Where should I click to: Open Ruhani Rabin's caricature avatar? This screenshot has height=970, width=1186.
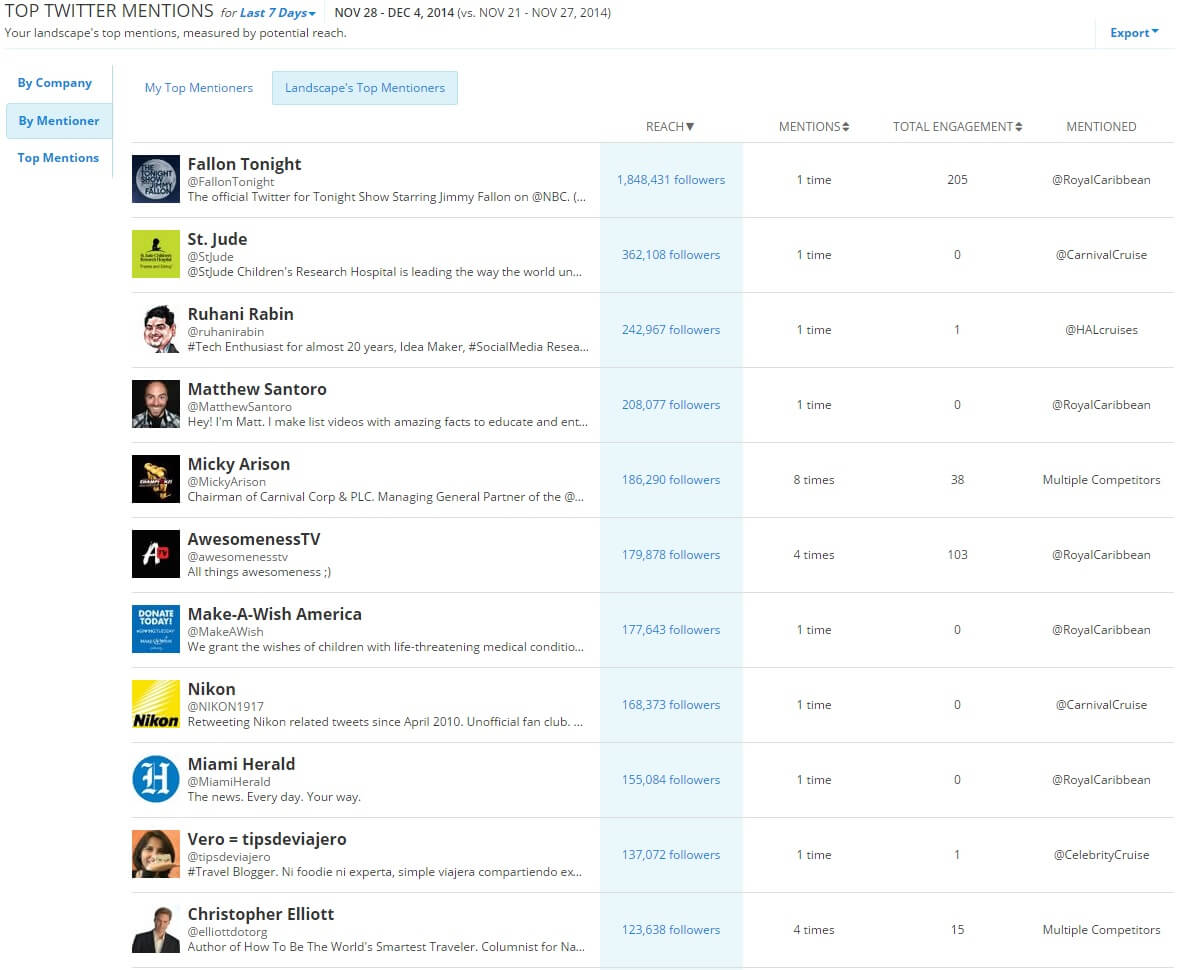156,329
